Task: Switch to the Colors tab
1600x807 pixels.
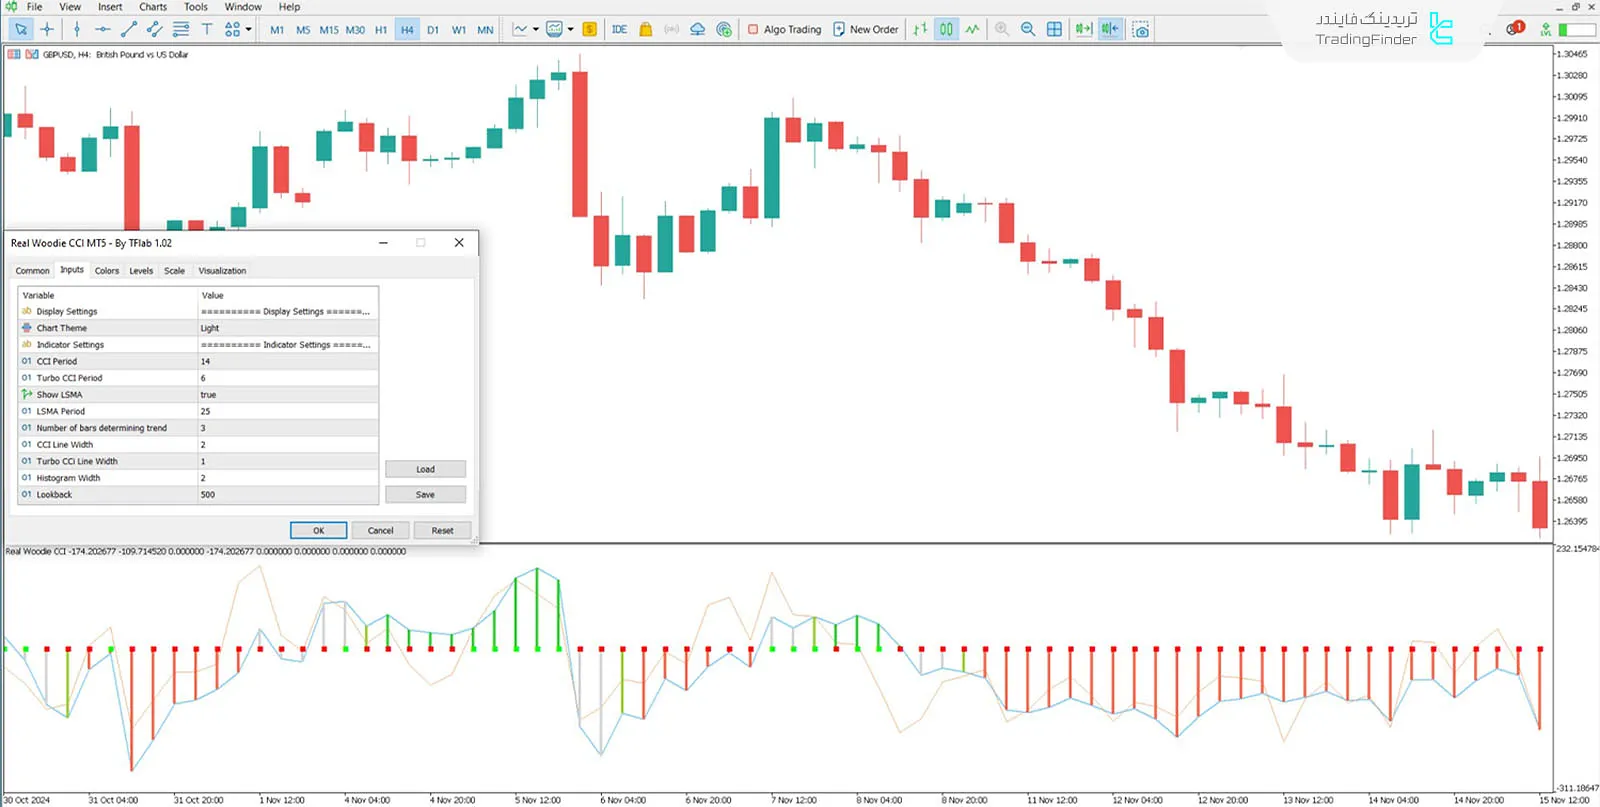Action: pos(107,271)
